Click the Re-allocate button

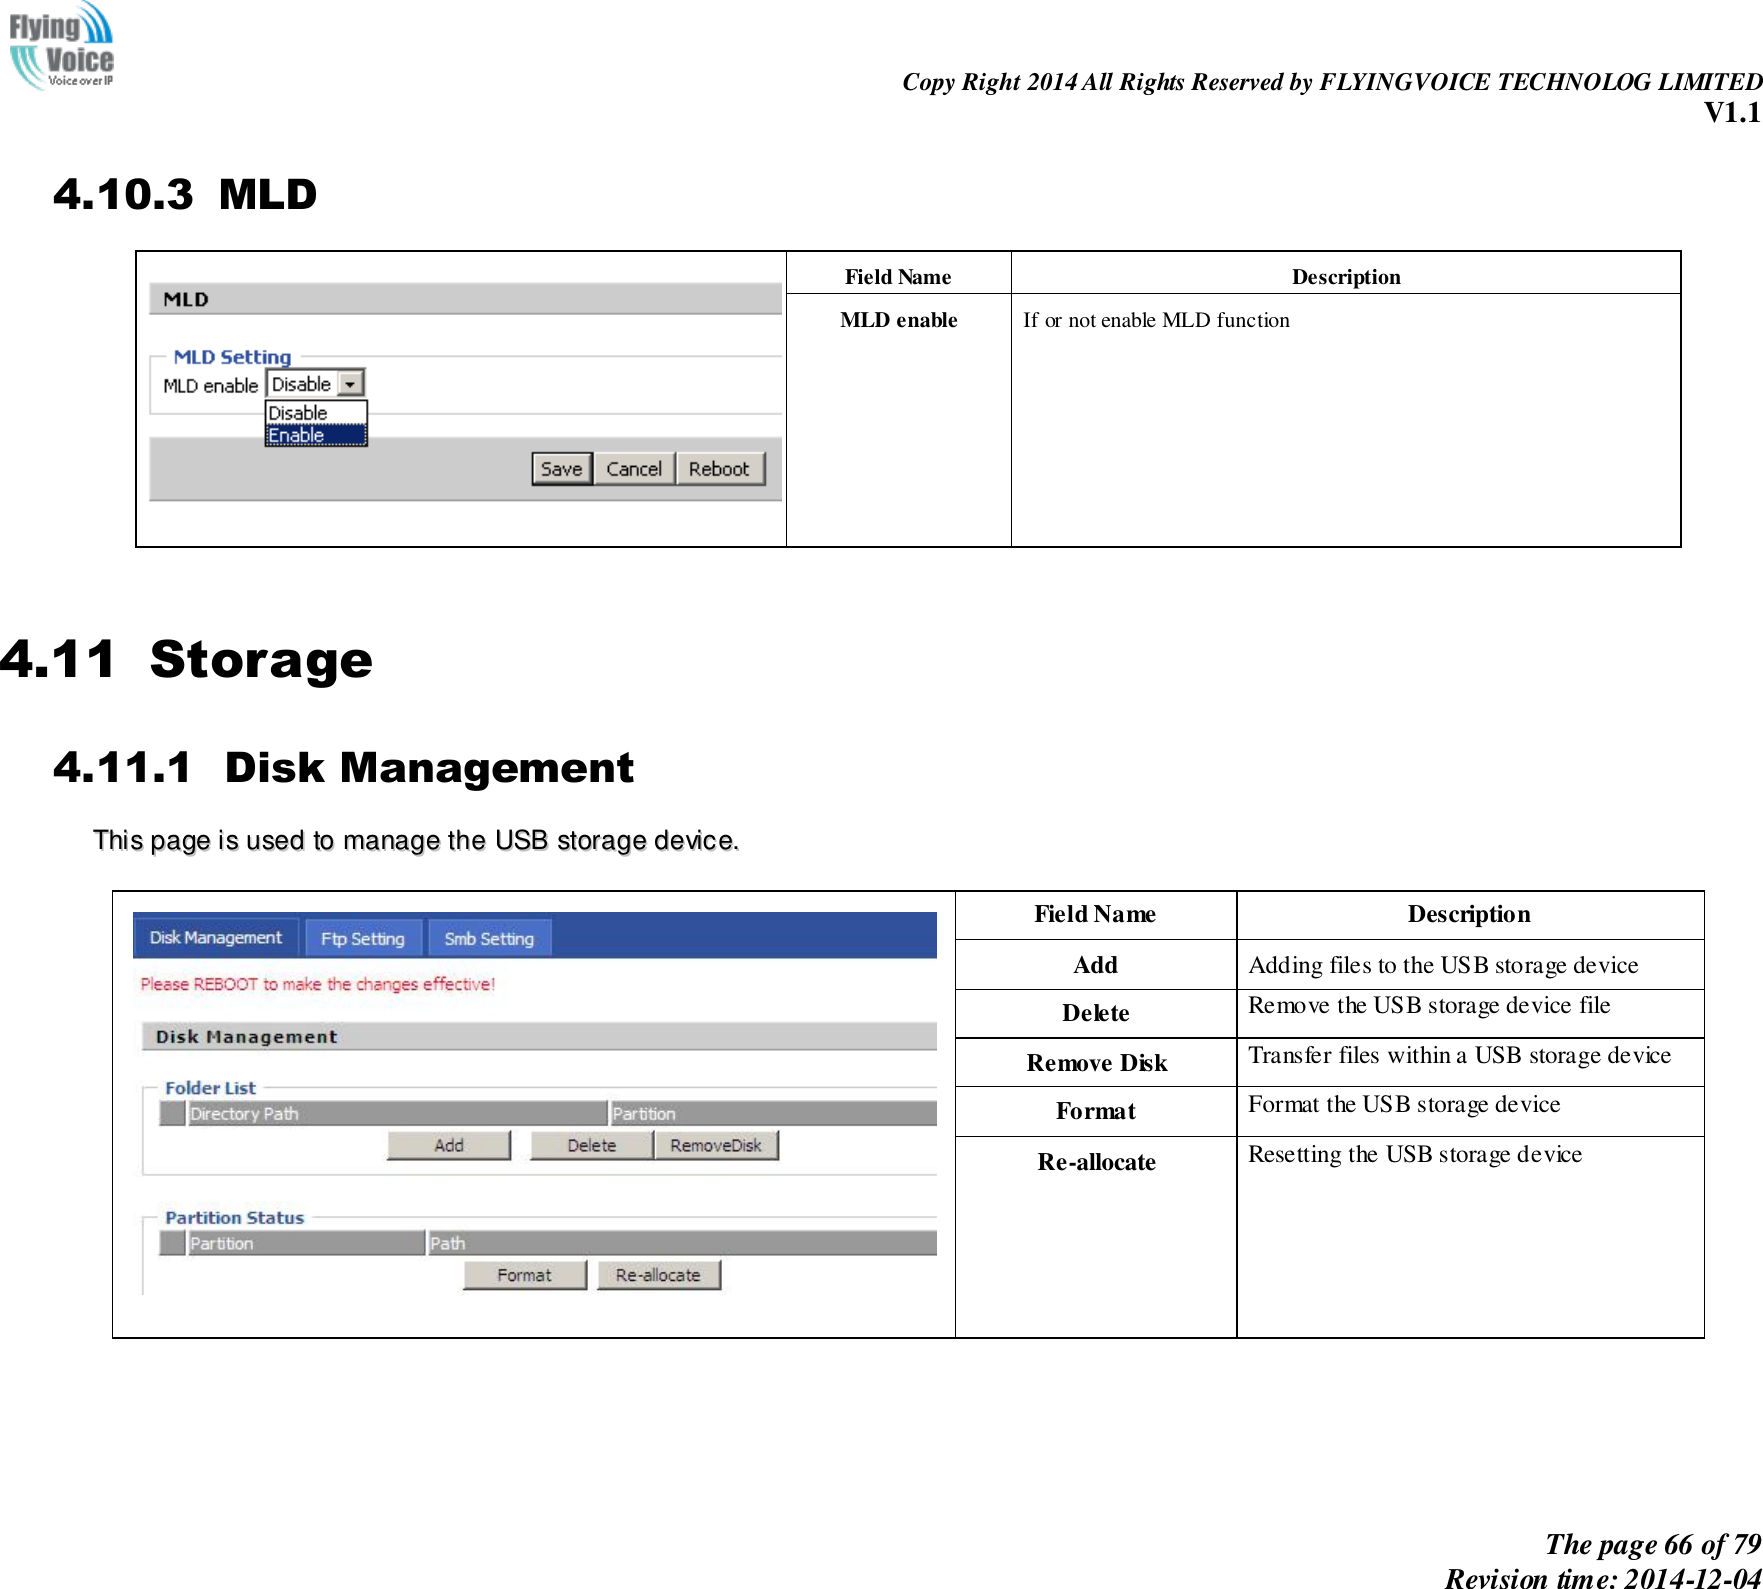tap(658, 1276)
